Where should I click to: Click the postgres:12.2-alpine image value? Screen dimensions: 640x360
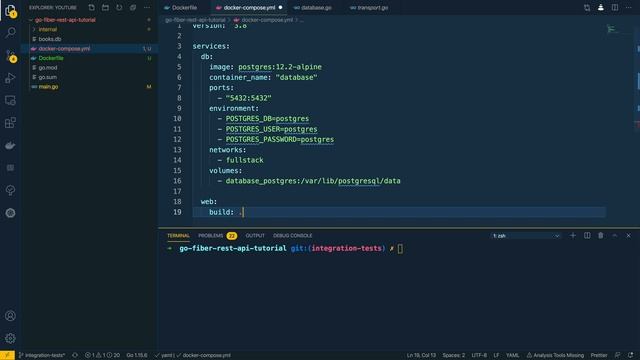[280, 67]
